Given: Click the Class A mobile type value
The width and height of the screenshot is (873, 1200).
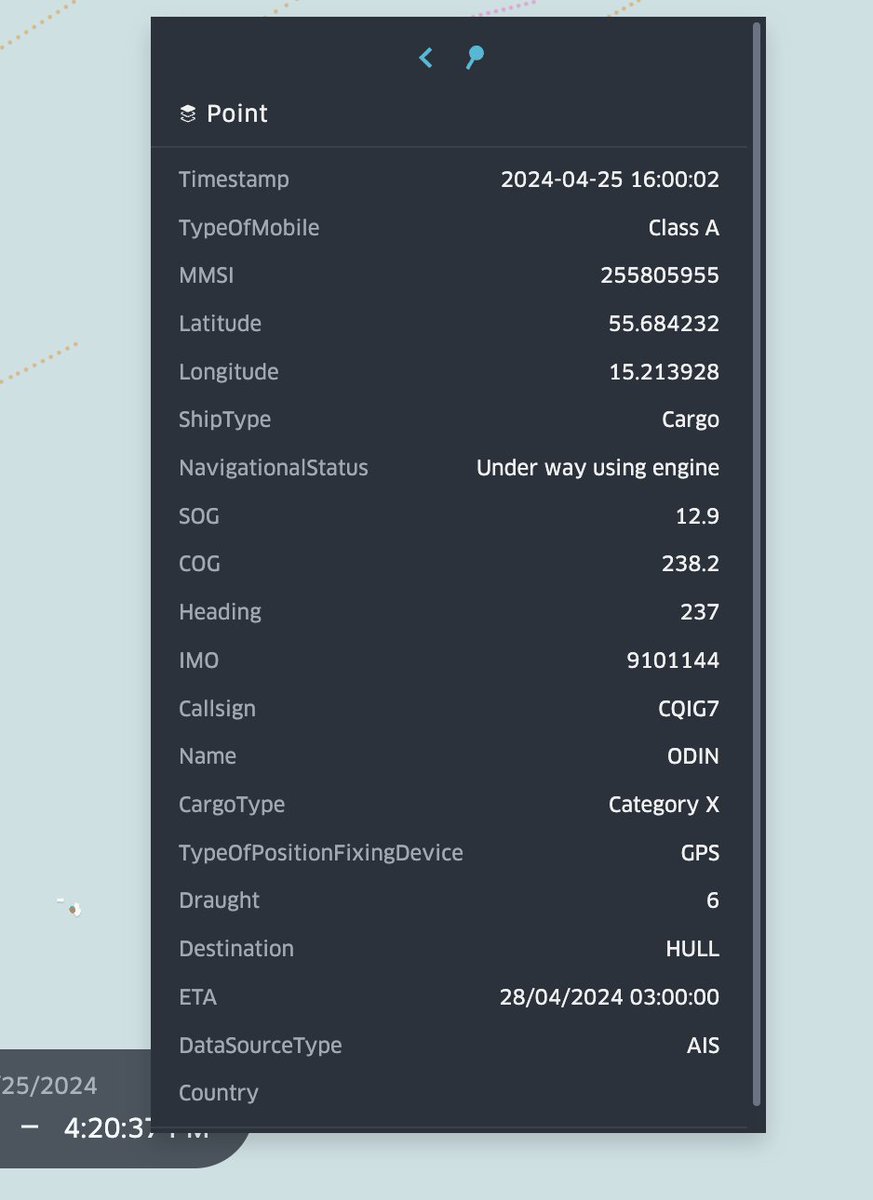Looking at the screenshot, I should [x=684, y=228].
